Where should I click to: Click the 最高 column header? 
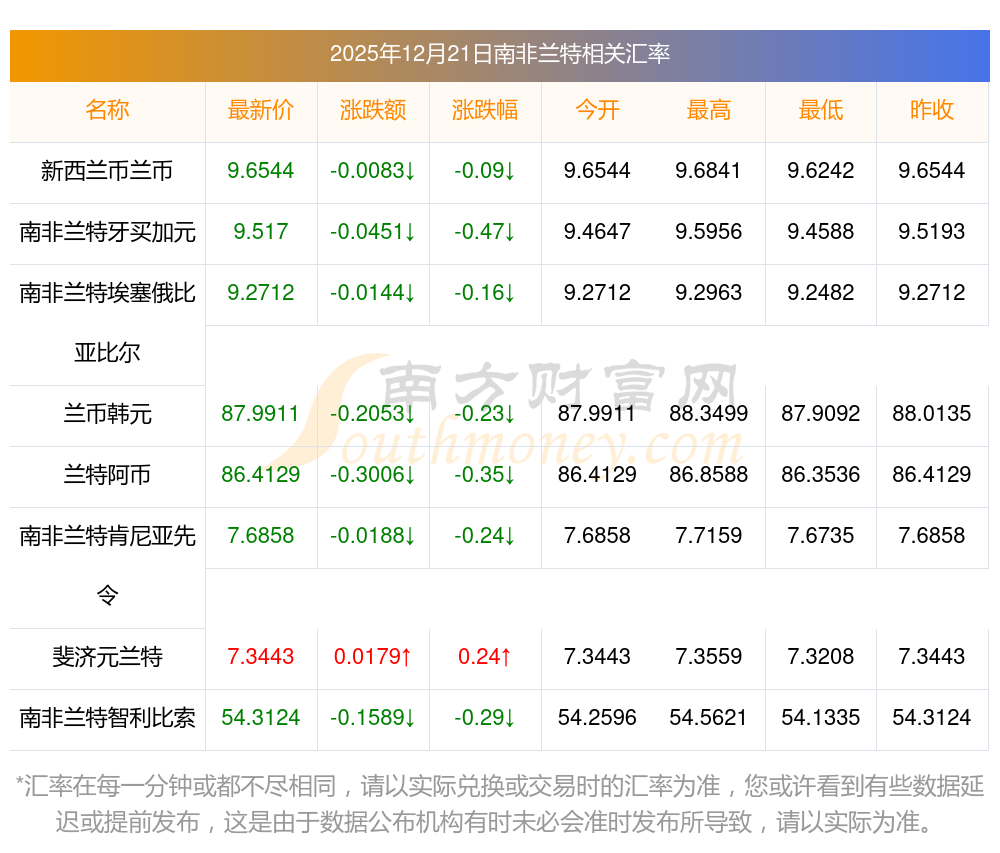coord(709,110)
